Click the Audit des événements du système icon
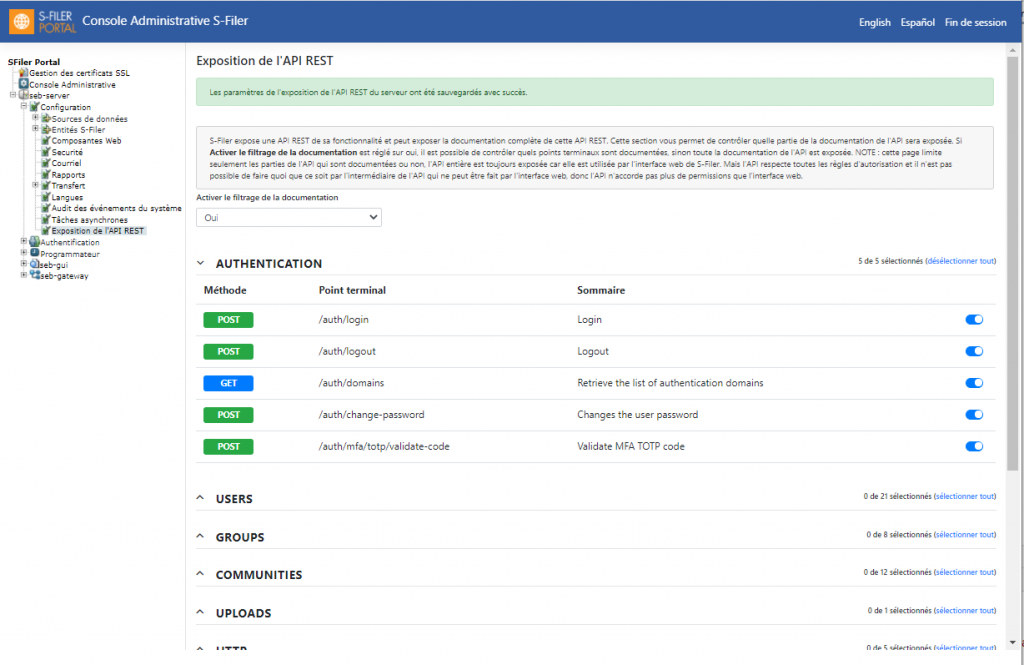This screenshot has height=665, width=1024. coord(46,208)
